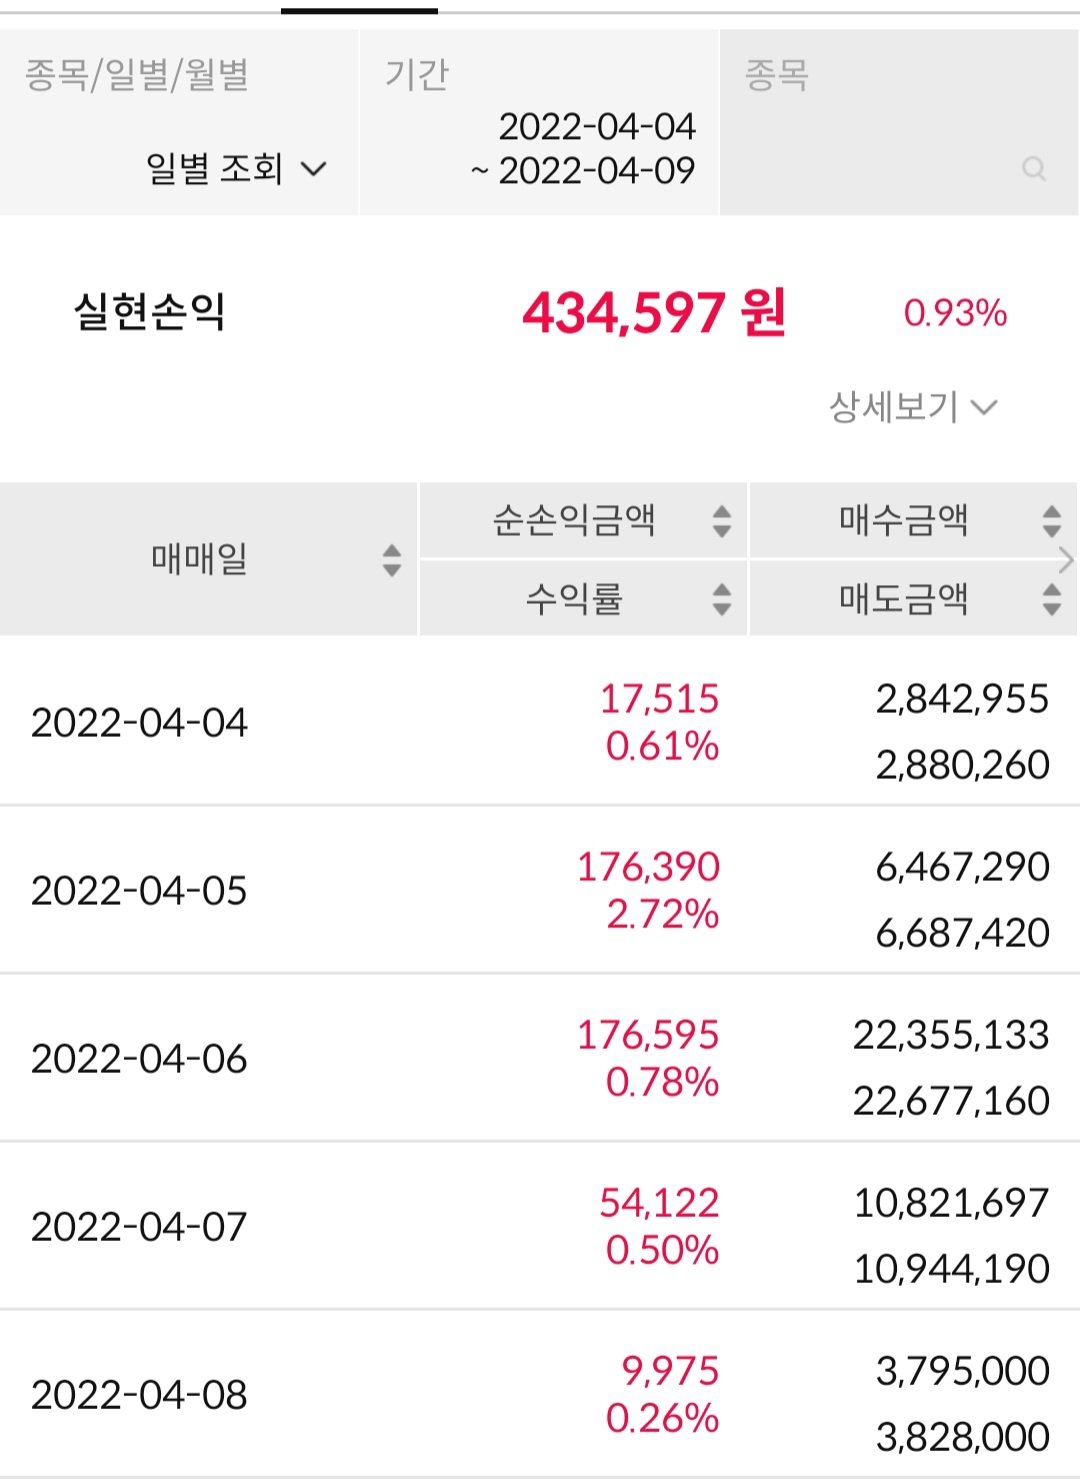1080x1480 pixels.
Task: Open the 일별 조회 dropdown
Action: pos(237,168)
